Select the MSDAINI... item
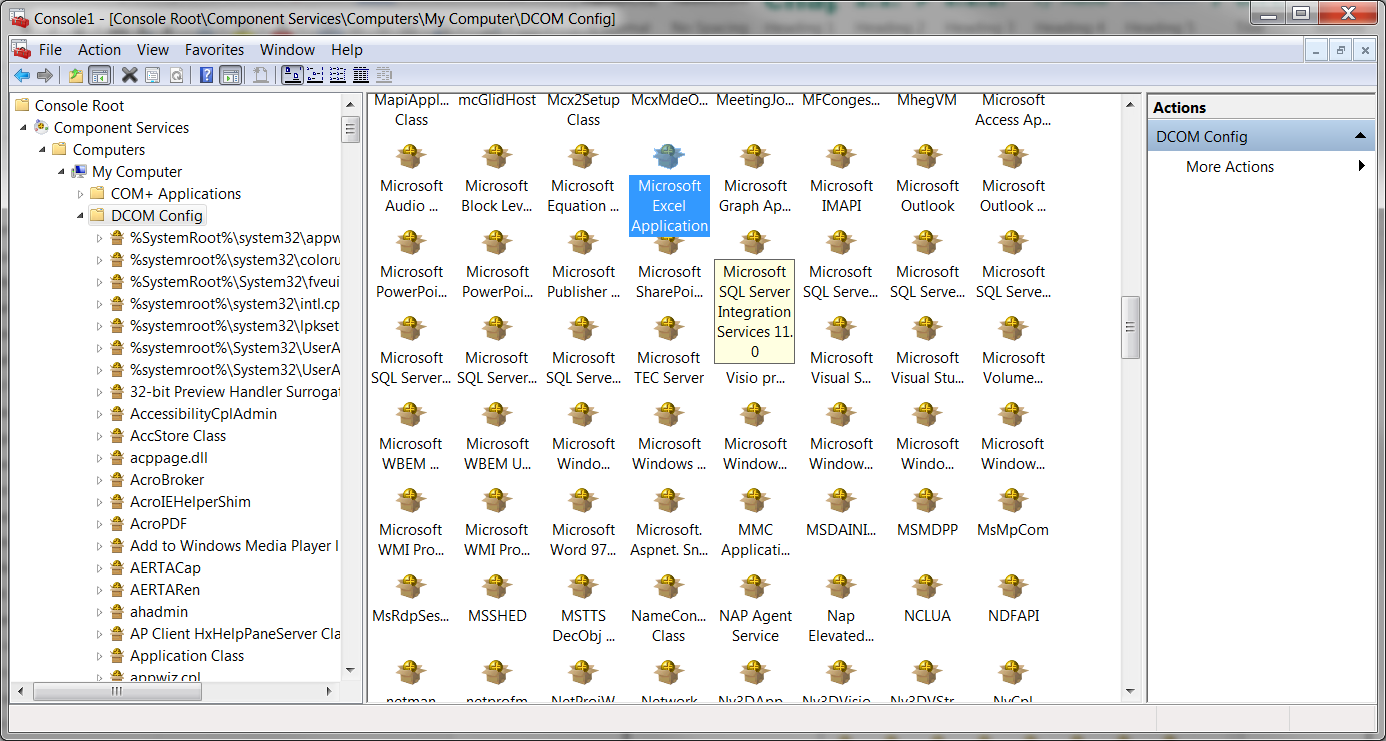Image resolution: width=1386 pixels, height=741 pixels. point(841,512)
